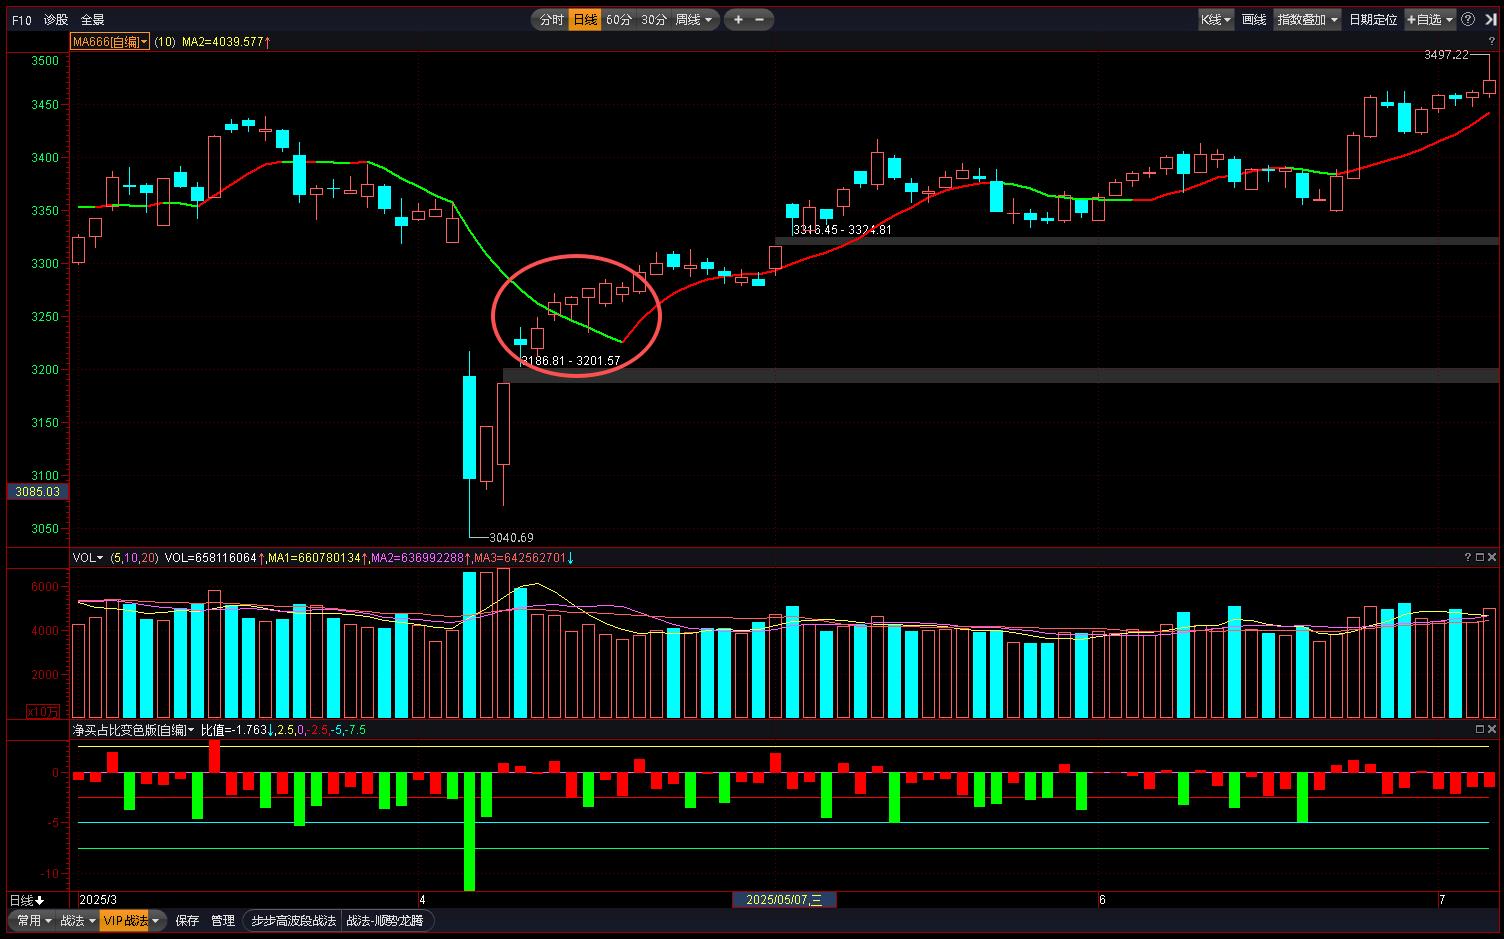1504x939 pixels.
Task: Click the 2025/3 date label on time axis
Action: (x=98, y=900)
